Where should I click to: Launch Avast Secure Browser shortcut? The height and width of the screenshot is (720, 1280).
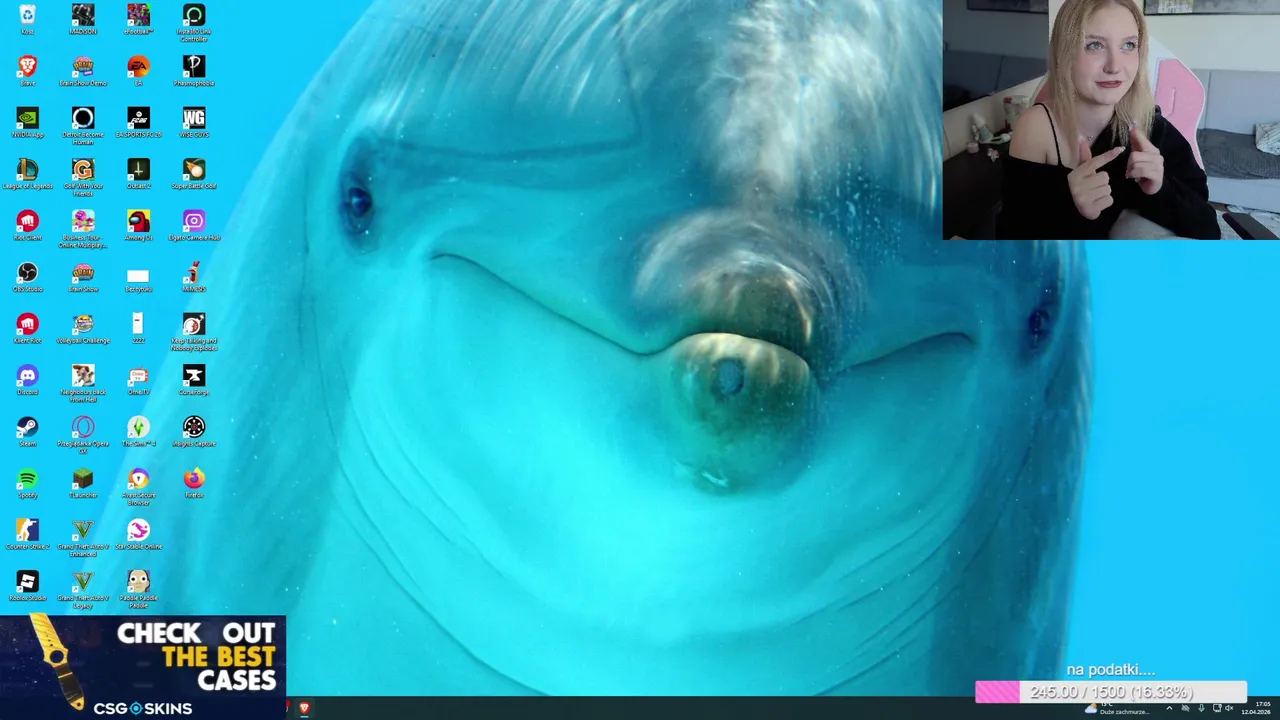138,487
